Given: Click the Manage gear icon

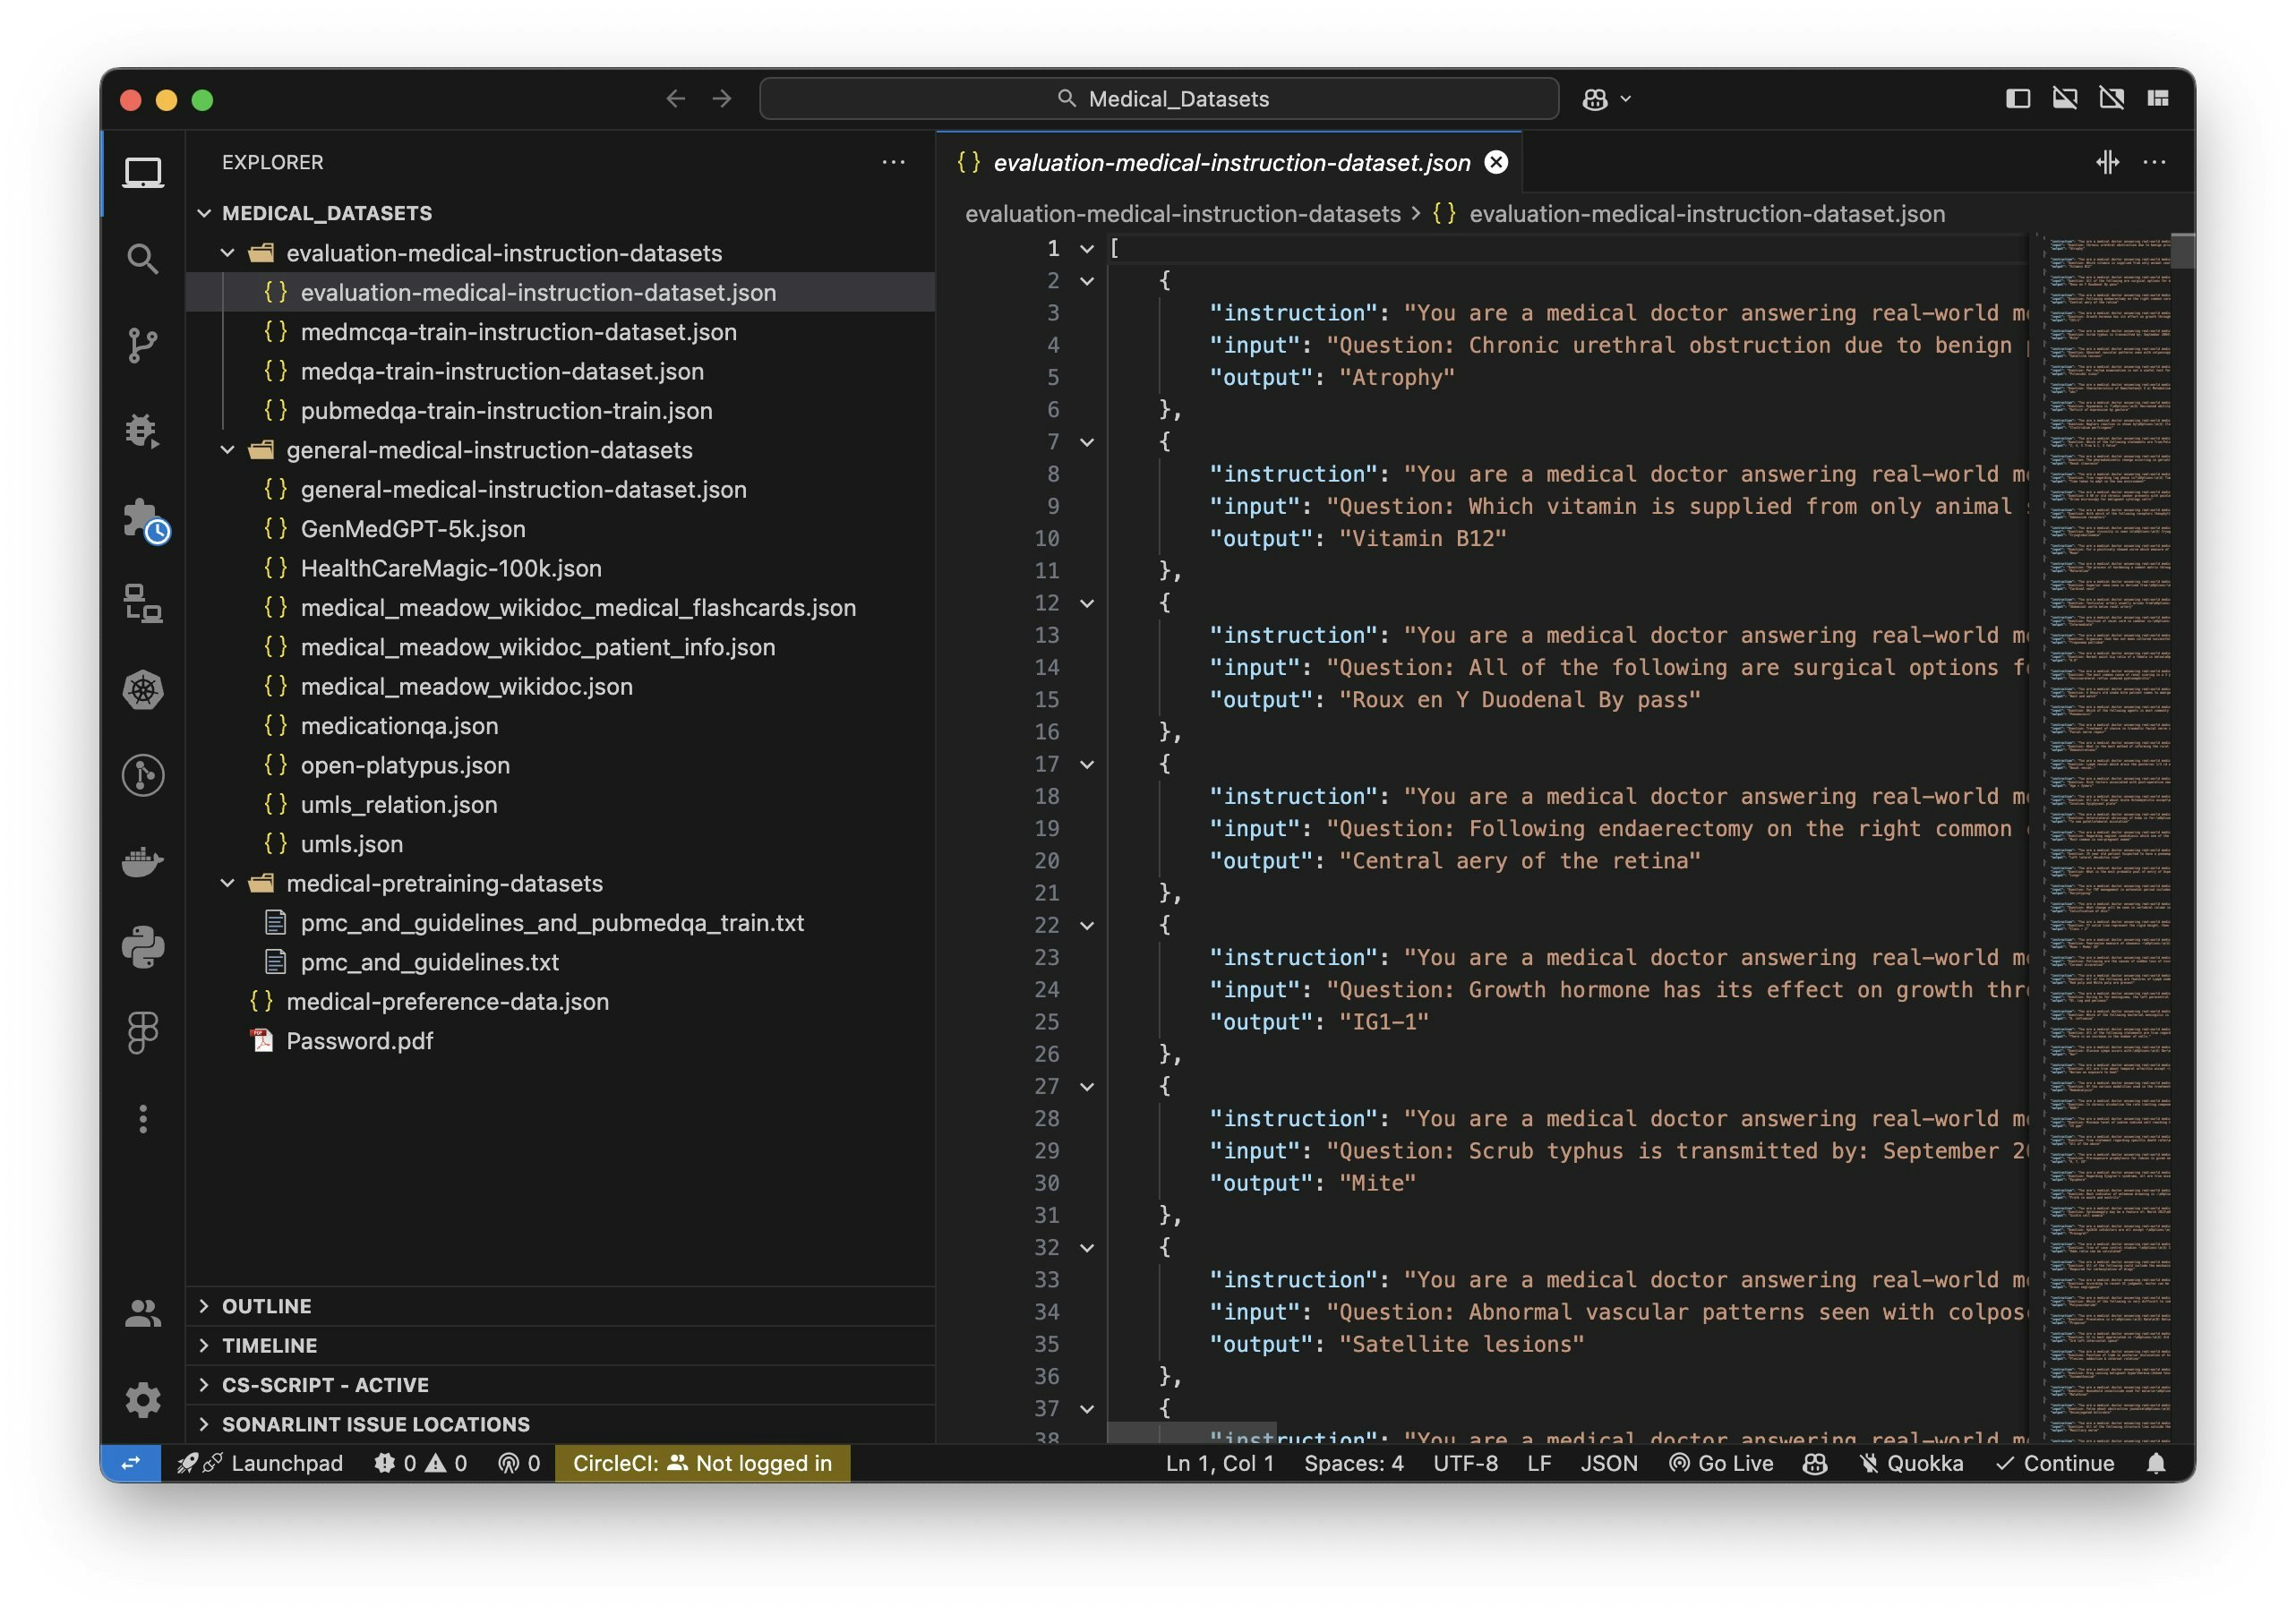Looking at the screenshot, I should coord(143,1400).
